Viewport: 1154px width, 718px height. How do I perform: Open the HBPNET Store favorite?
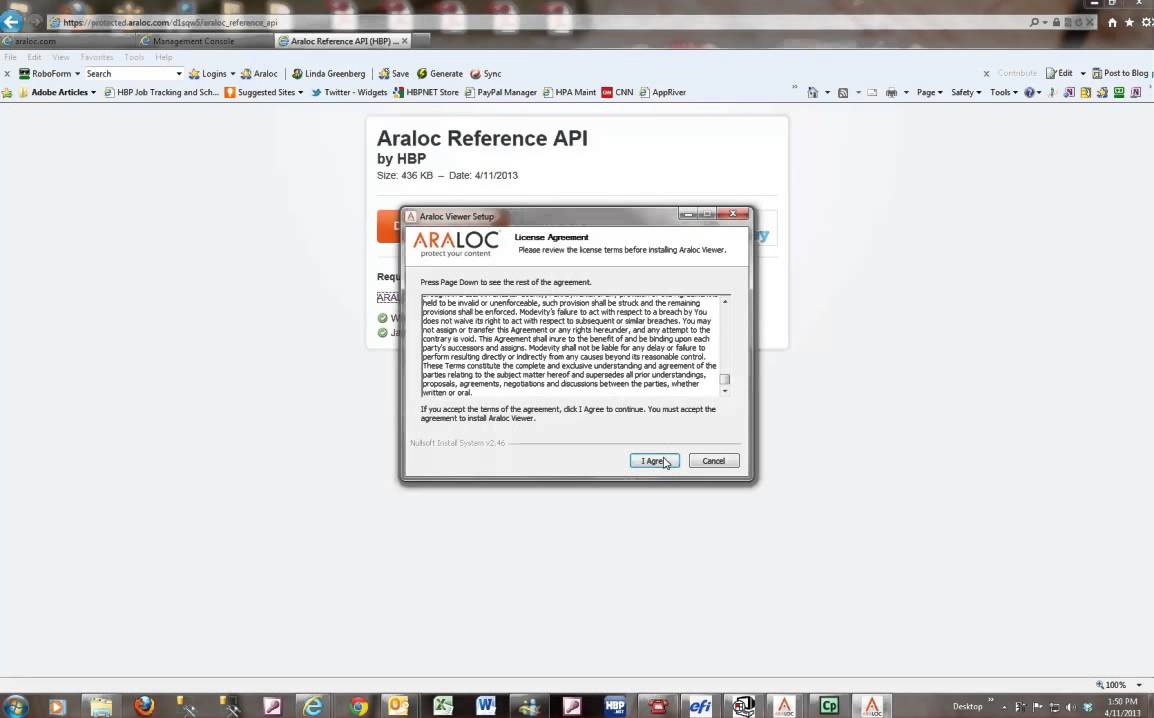(426, 93)
